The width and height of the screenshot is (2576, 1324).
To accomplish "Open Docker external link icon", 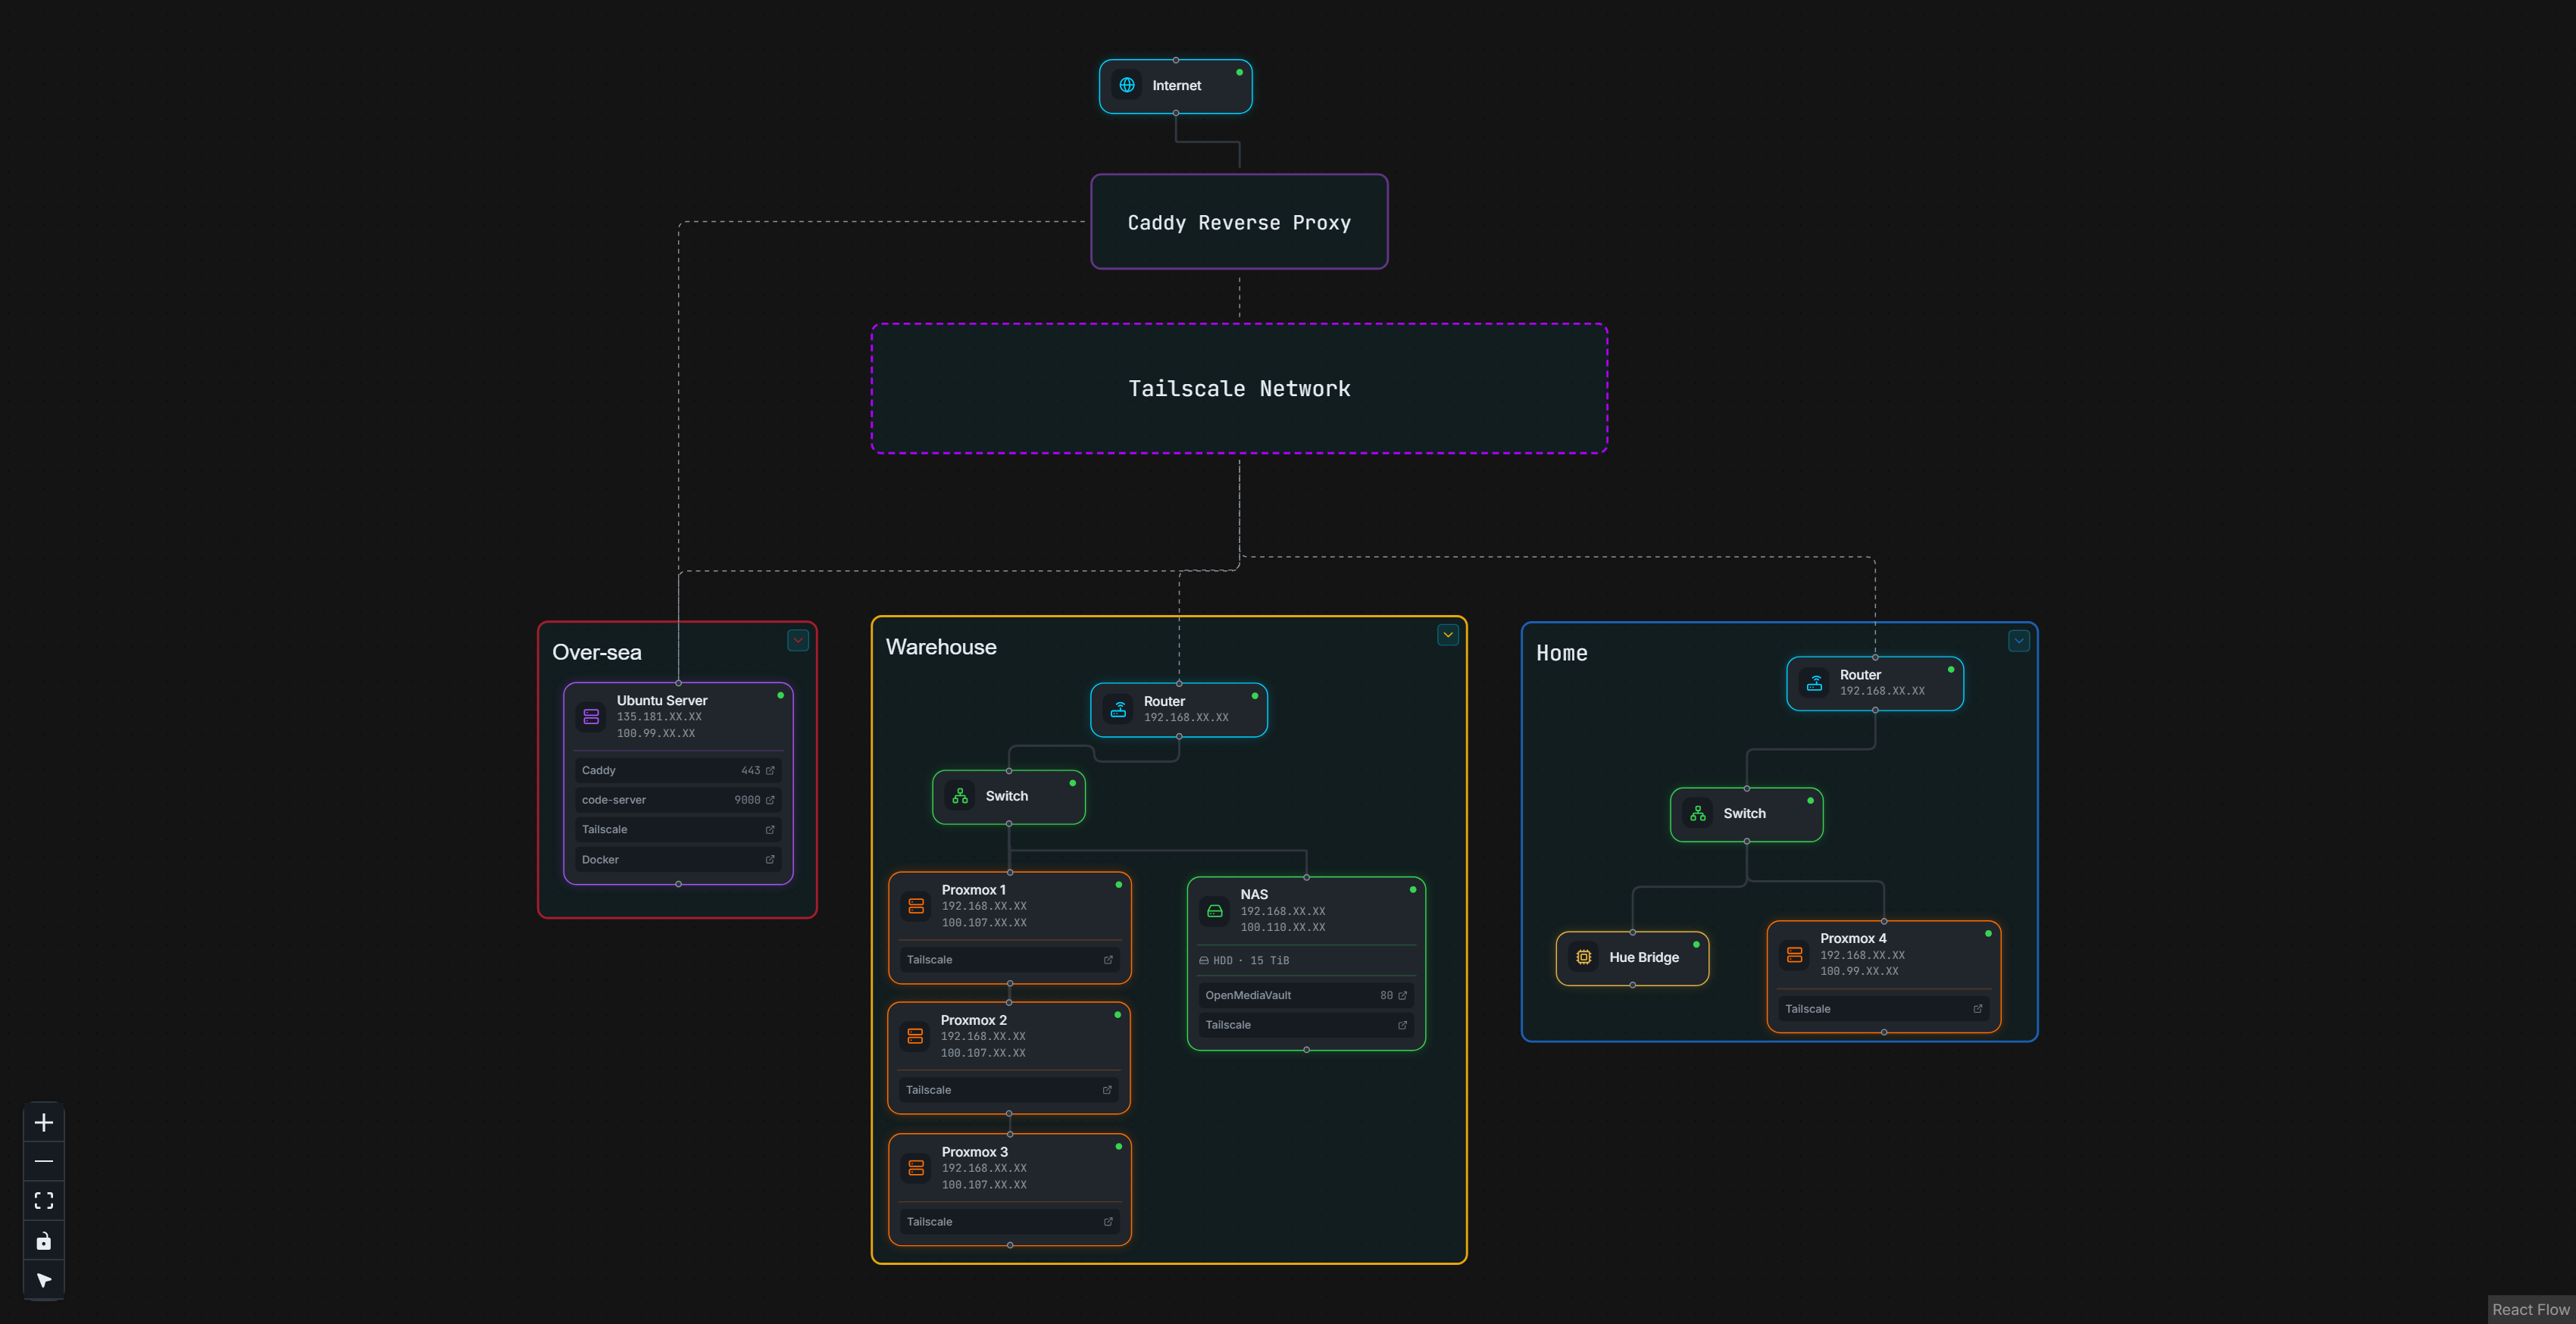I will click(770, 859).
